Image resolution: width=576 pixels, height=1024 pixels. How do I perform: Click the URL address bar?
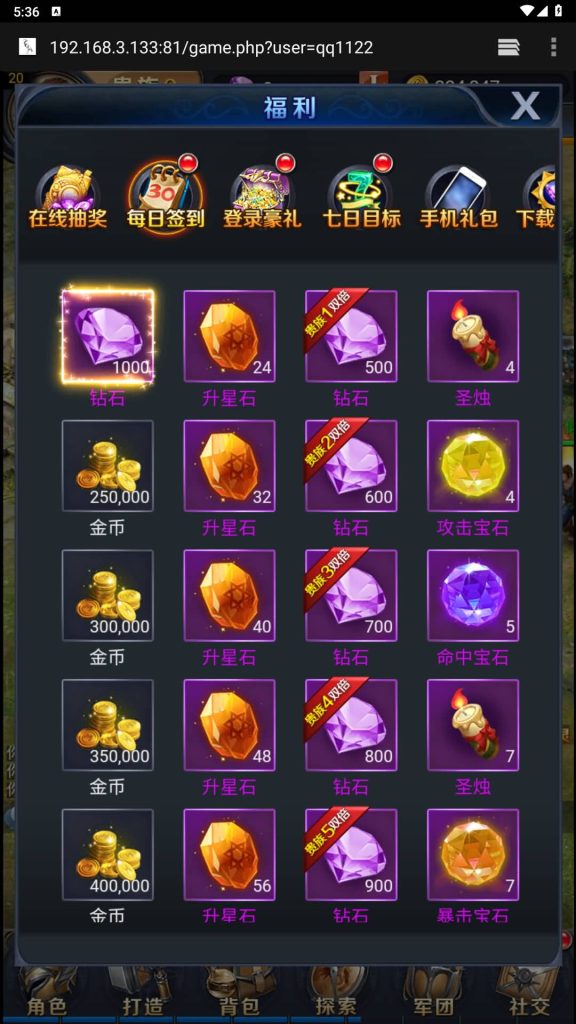[x=212, y=47]
